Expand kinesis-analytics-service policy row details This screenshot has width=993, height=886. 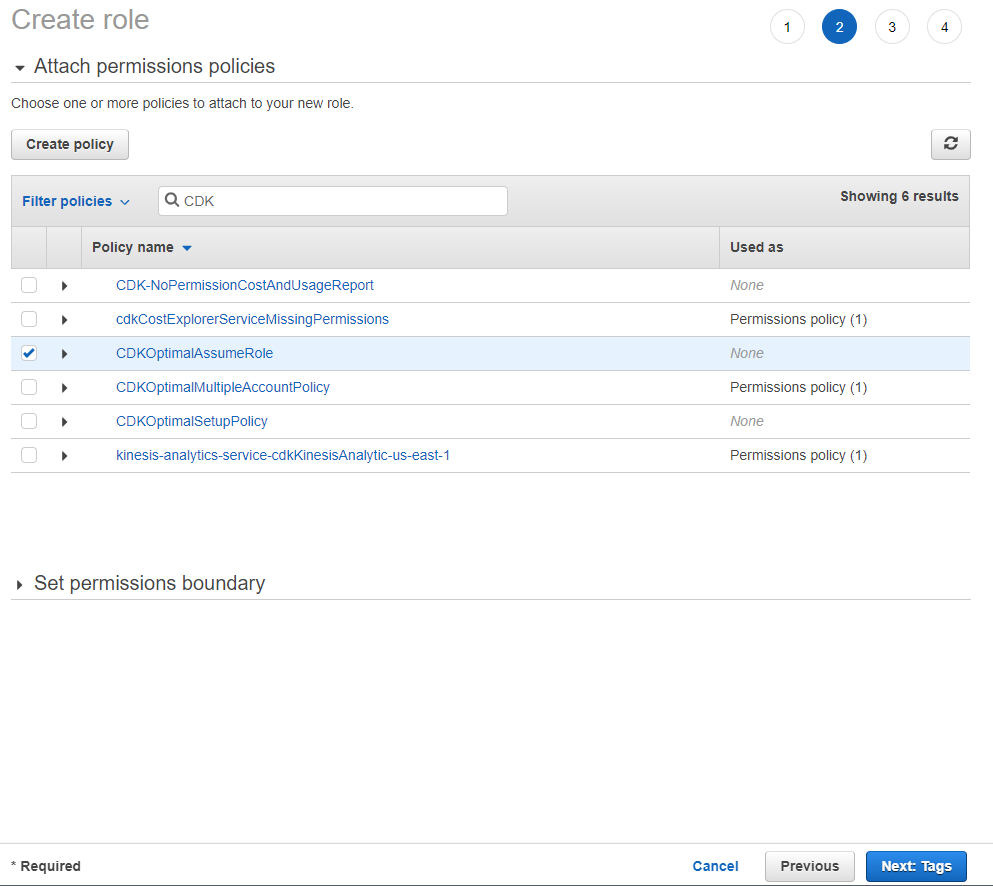pyautogui.click(x=64, y=456)
